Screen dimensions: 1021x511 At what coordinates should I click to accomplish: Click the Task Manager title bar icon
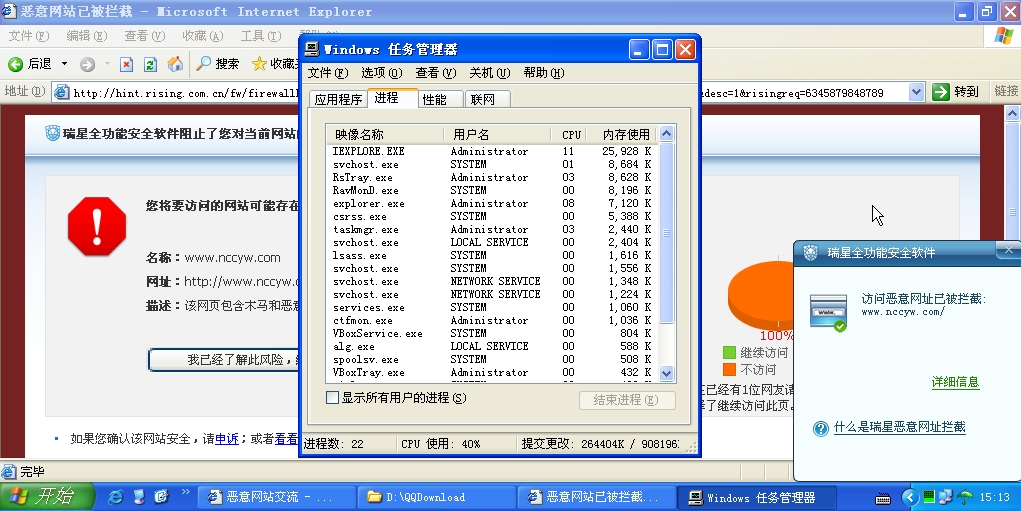tap(313, 49)
